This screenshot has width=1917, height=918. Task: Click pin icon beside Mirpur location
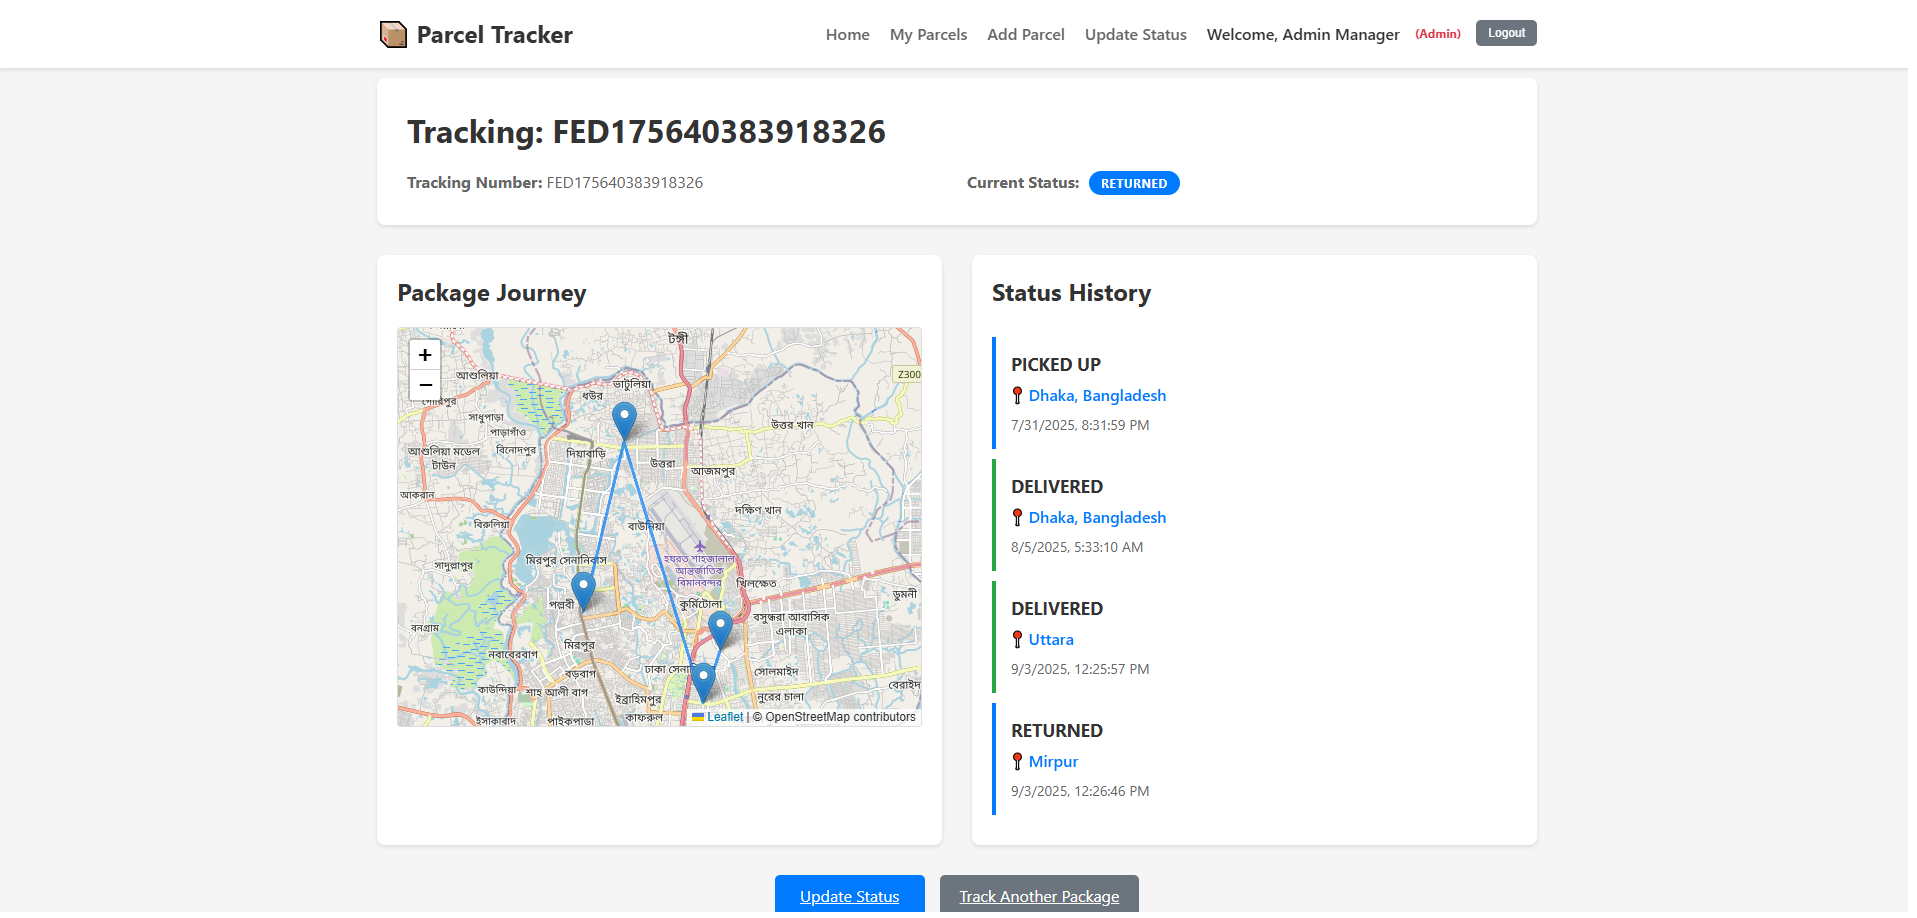pos(1017,762)
